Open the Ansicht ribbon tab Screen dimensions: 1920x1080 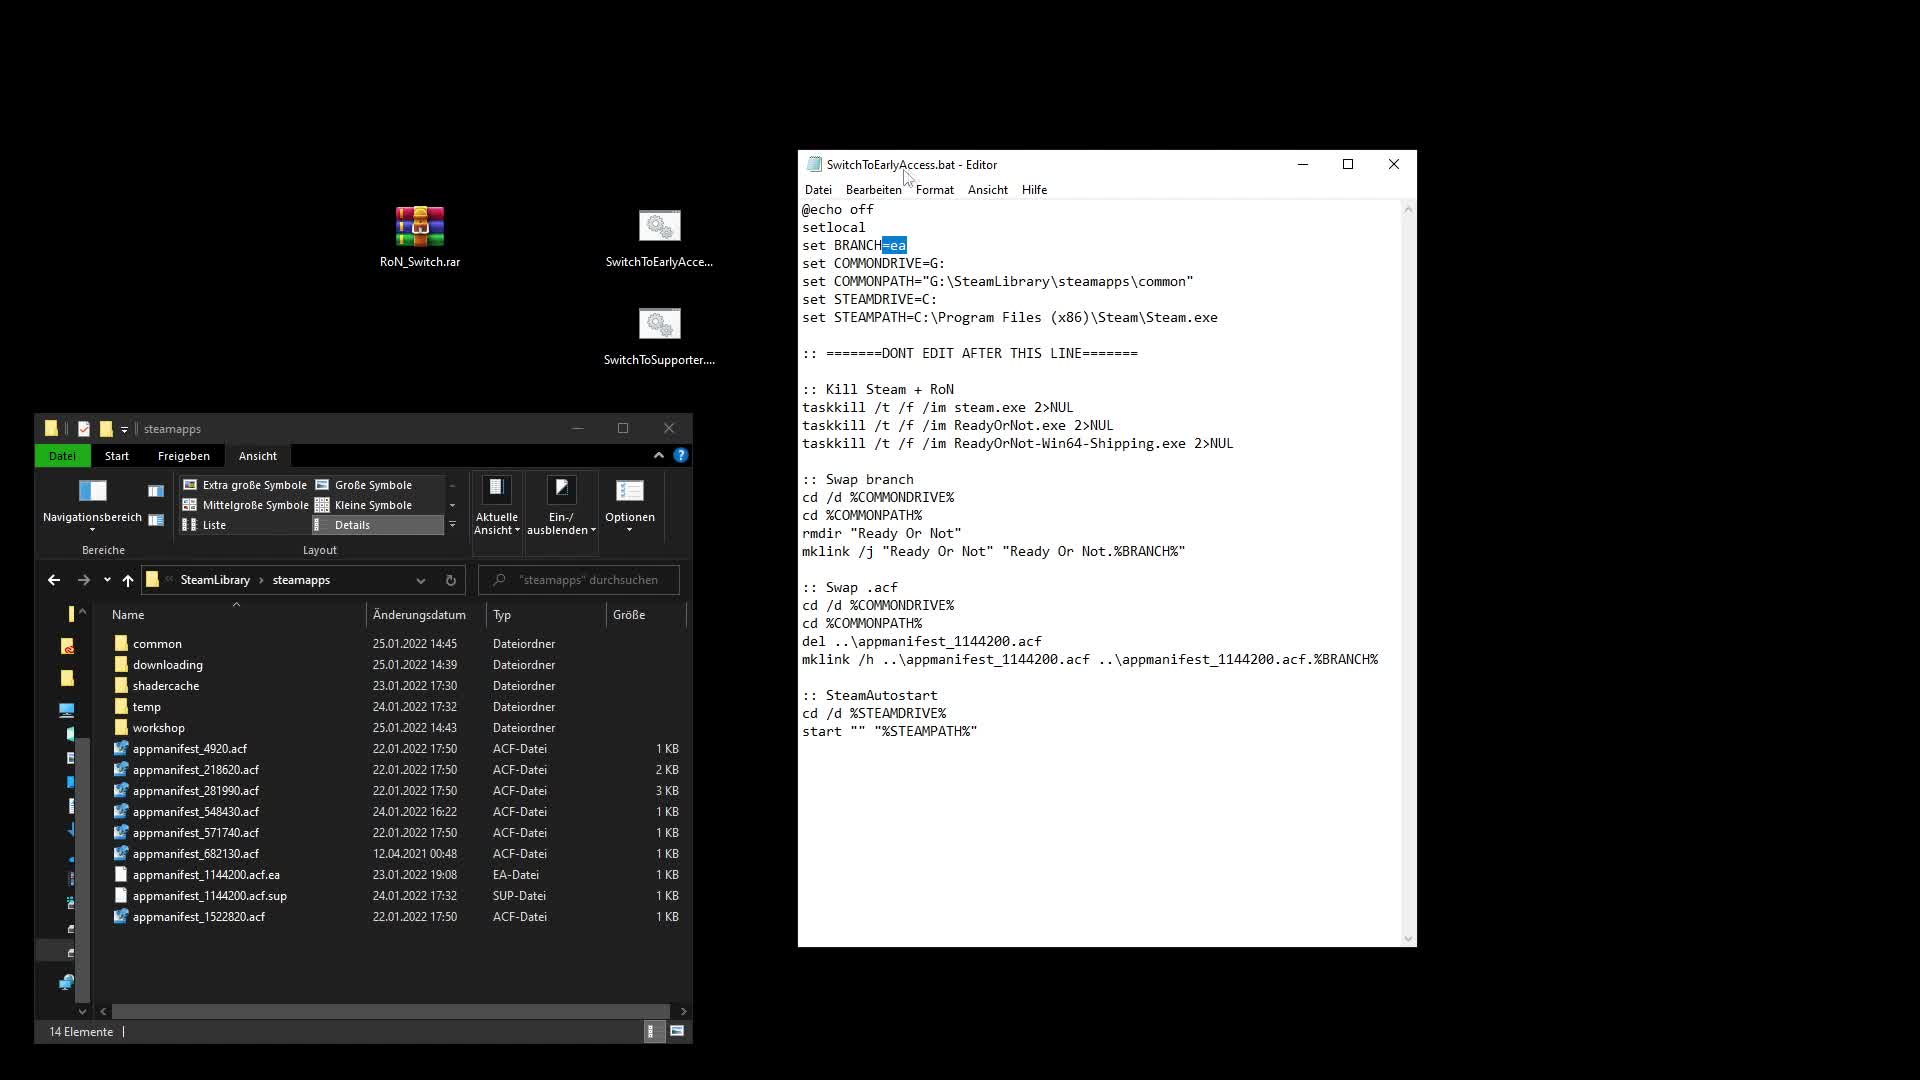click(x=258, y=456)
